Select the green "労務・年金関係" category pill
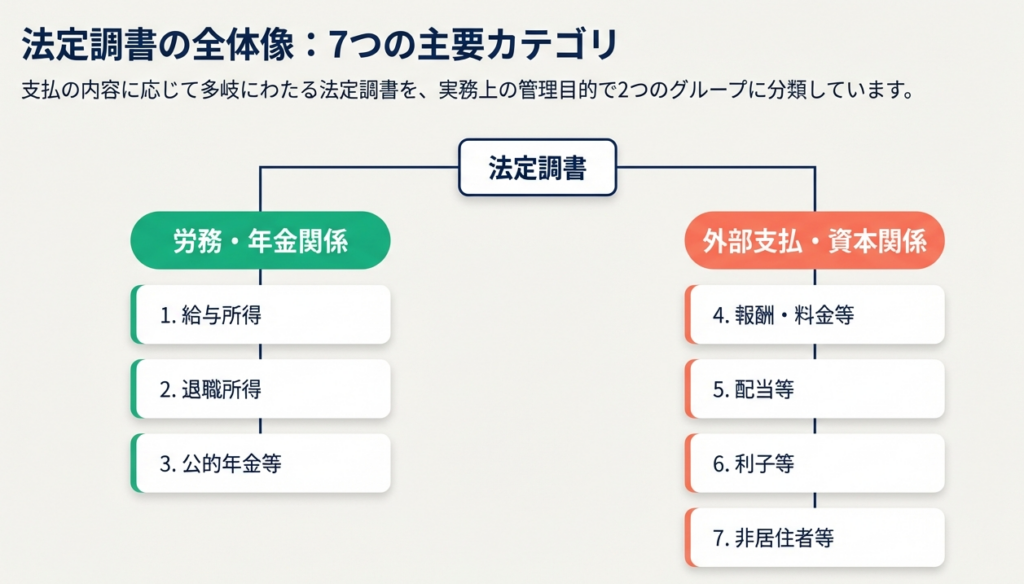 coord(260,241)
